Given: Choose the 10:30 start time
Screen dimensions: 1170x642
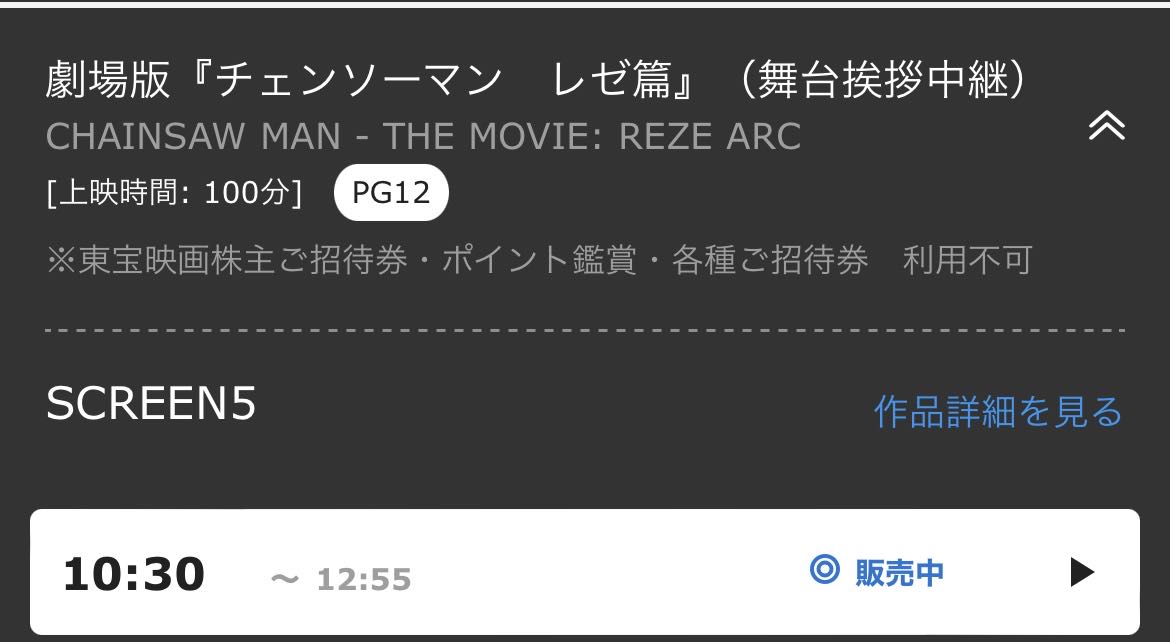Looking at the screenshot, I should 134,574.
